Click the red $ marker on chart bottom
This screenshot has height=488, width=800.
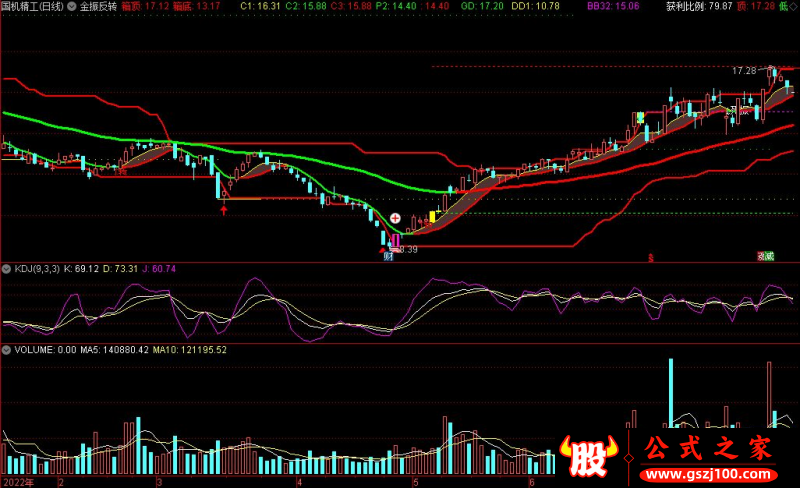(651, 258)
